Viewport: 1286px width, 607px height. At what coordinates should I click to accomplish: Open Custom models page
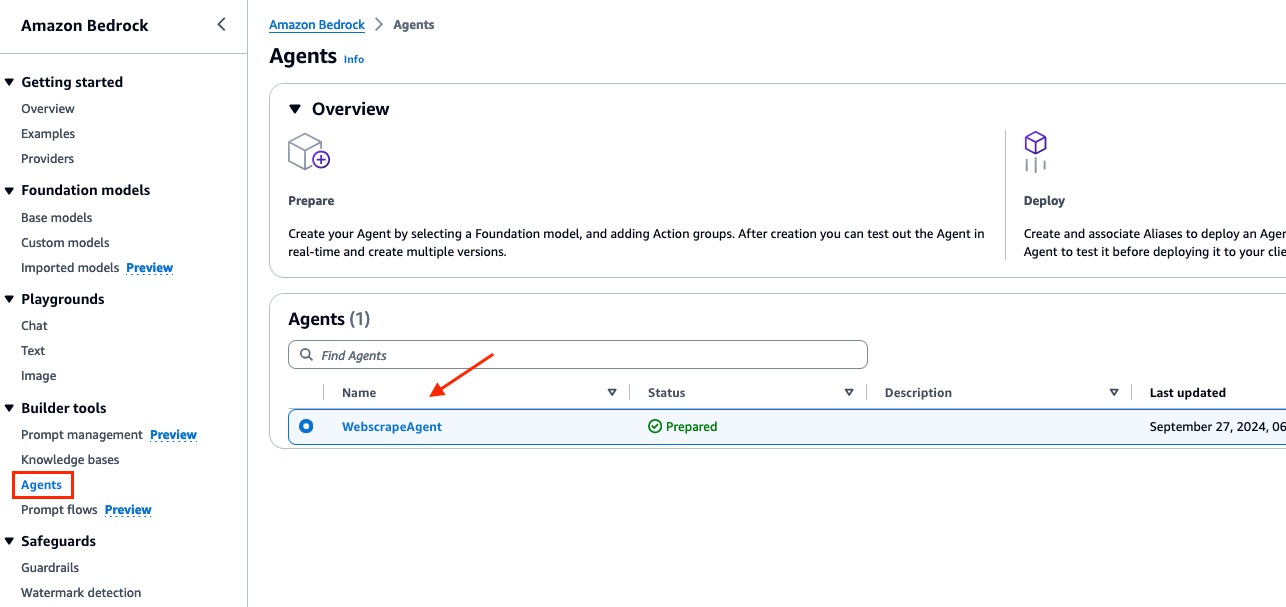tap(65, 243)
